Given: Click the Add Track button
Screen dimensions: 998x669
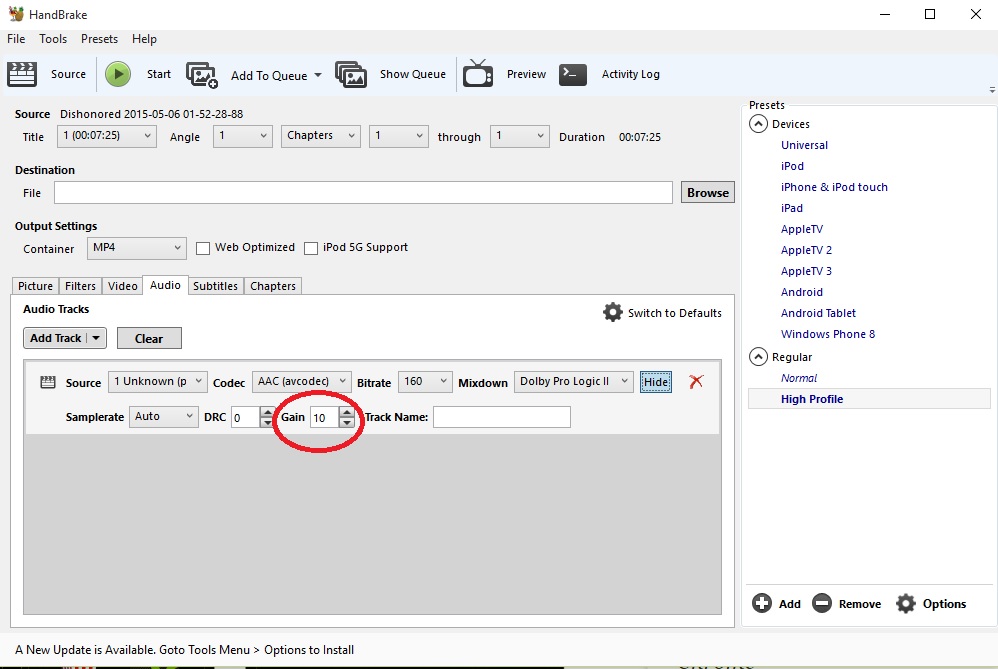Looking at the screenshot, I should point(55,338).
